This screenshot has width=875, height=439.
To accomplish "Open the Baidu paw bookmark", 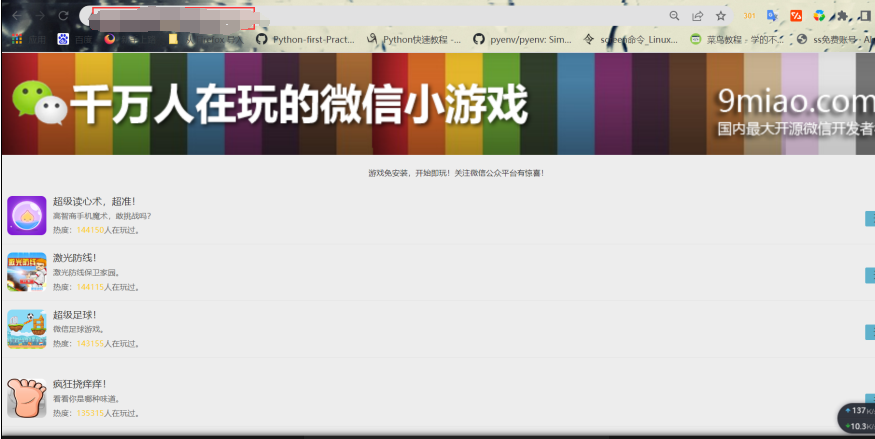I will pyautogui.click(x=75, y=40).
